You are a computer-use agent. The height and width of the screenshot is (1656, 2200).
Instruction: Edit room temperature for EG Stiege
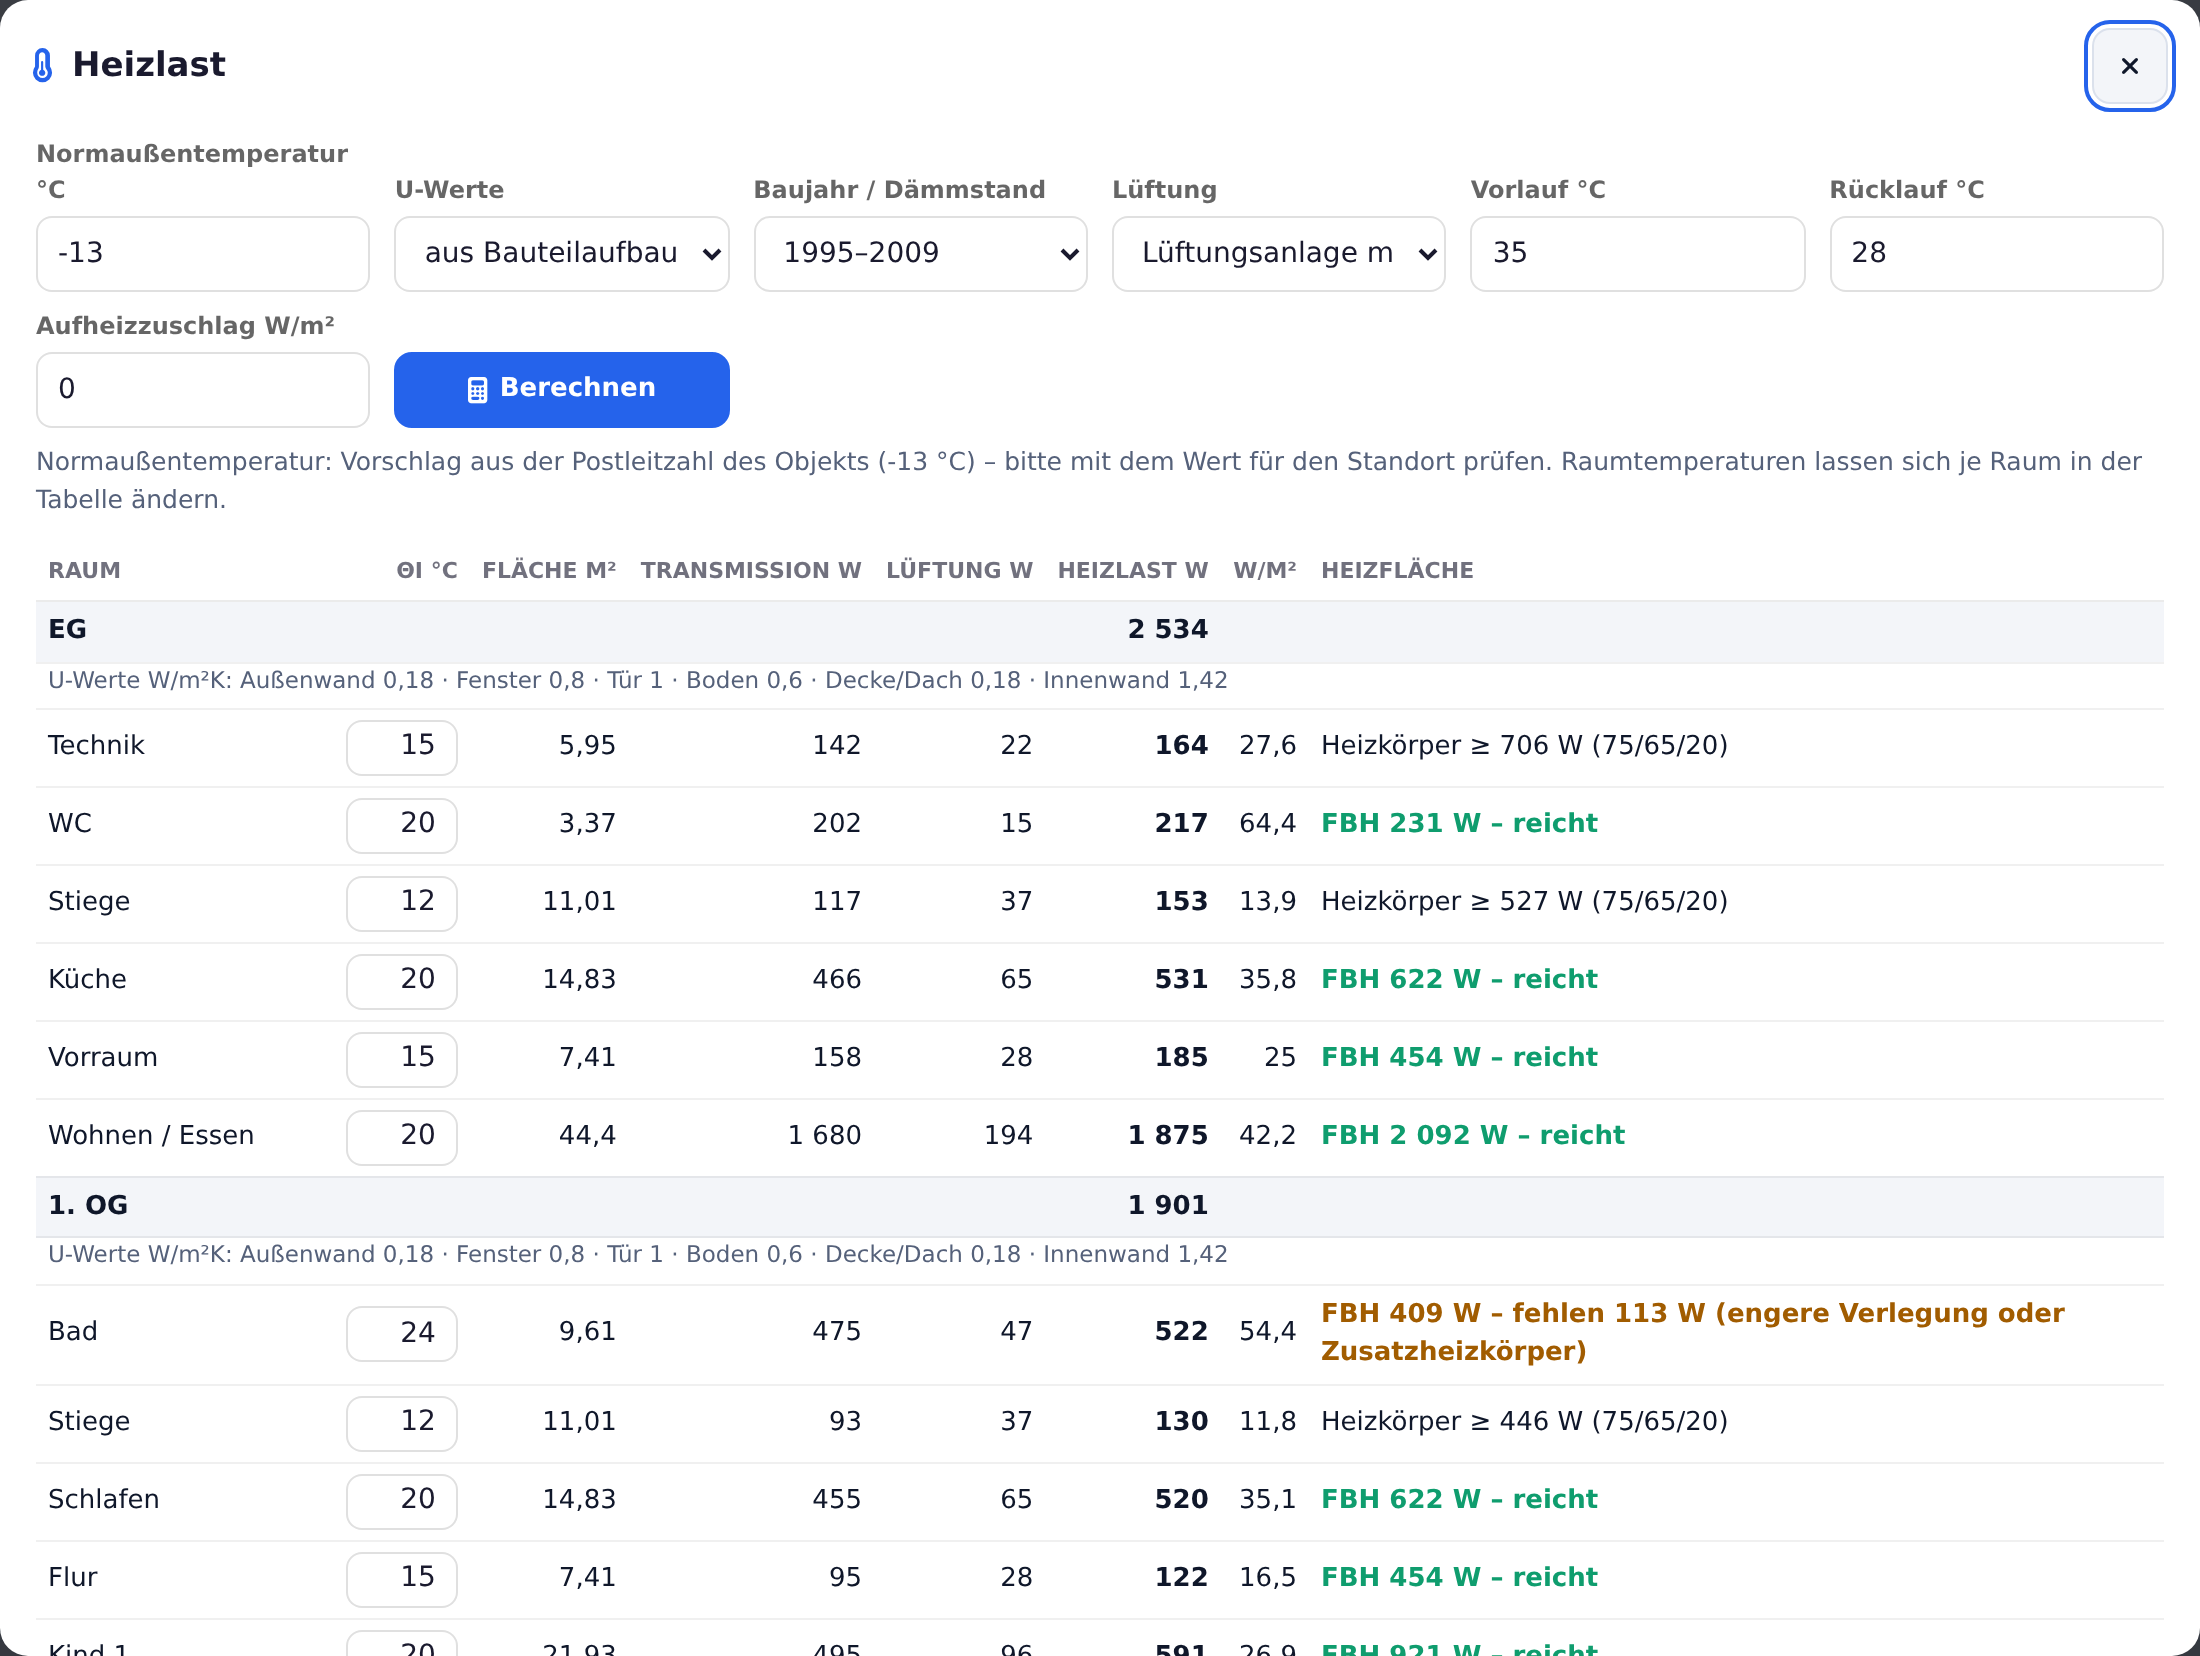tap(402, 903)
